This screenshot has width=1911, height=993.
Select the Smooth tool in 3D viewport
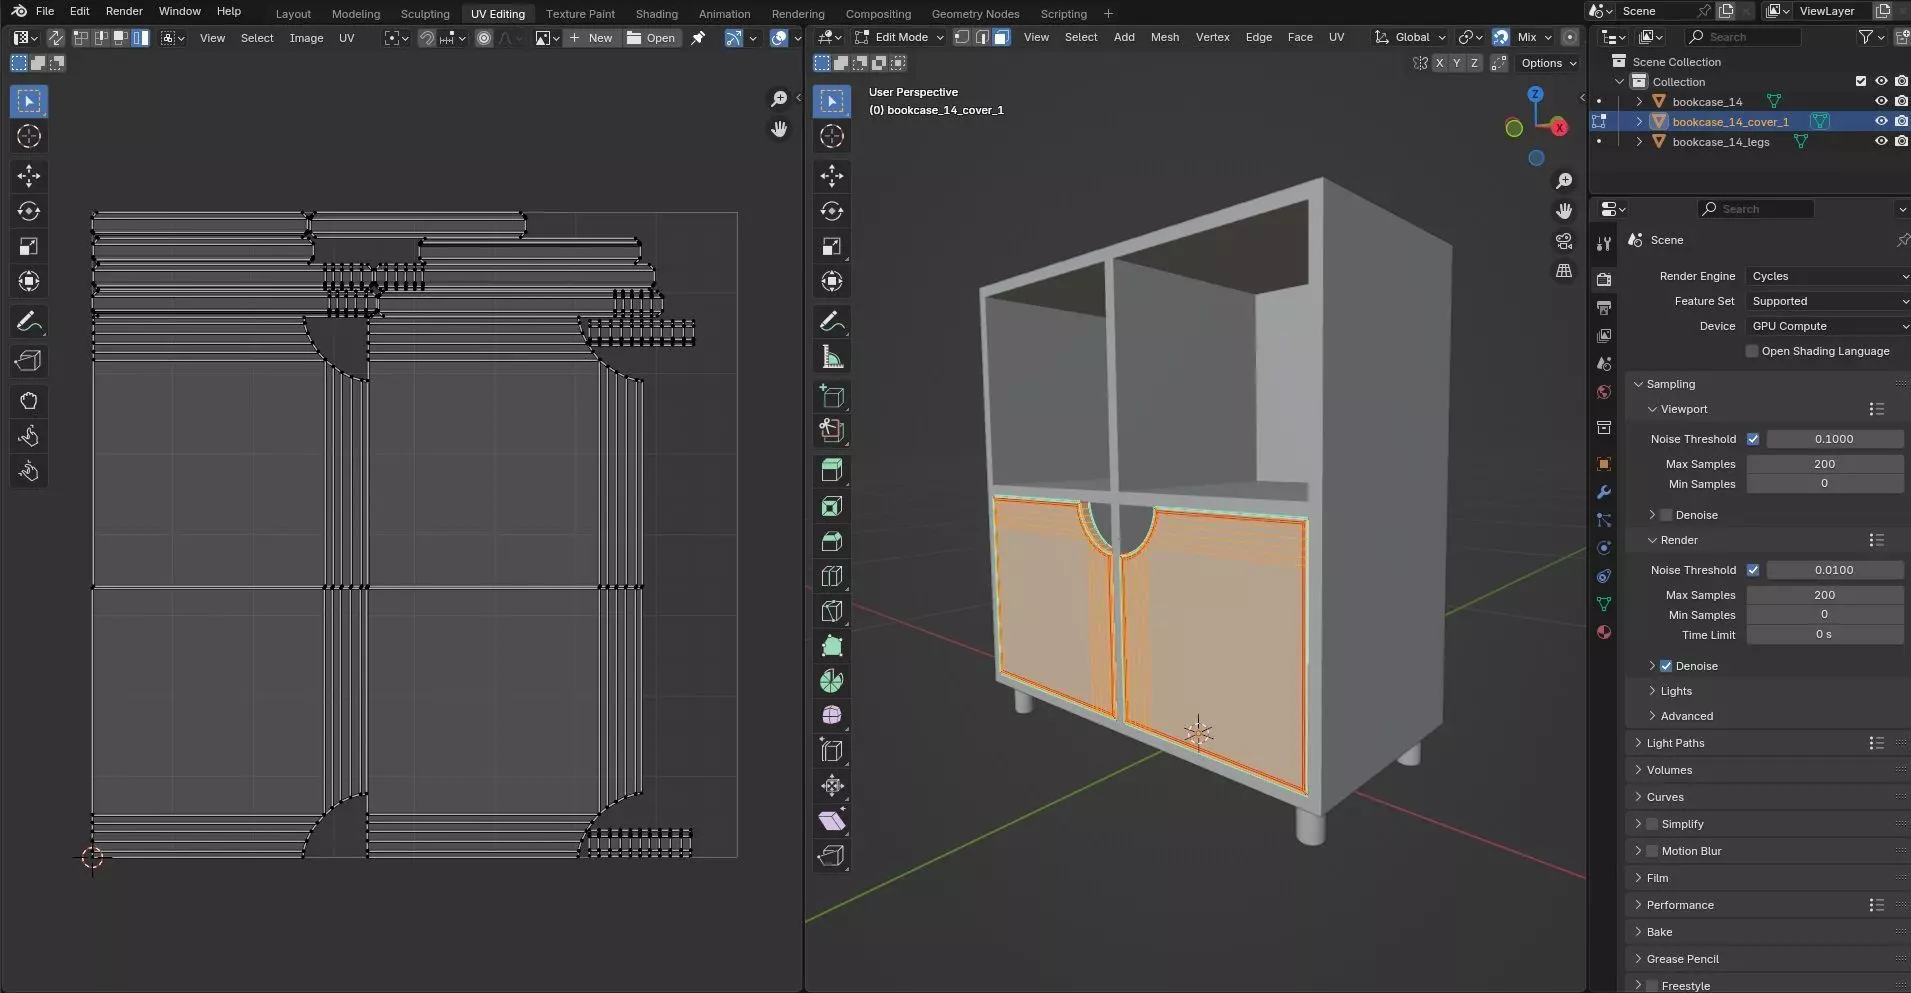pyautogui.click(x=832, y=716)
